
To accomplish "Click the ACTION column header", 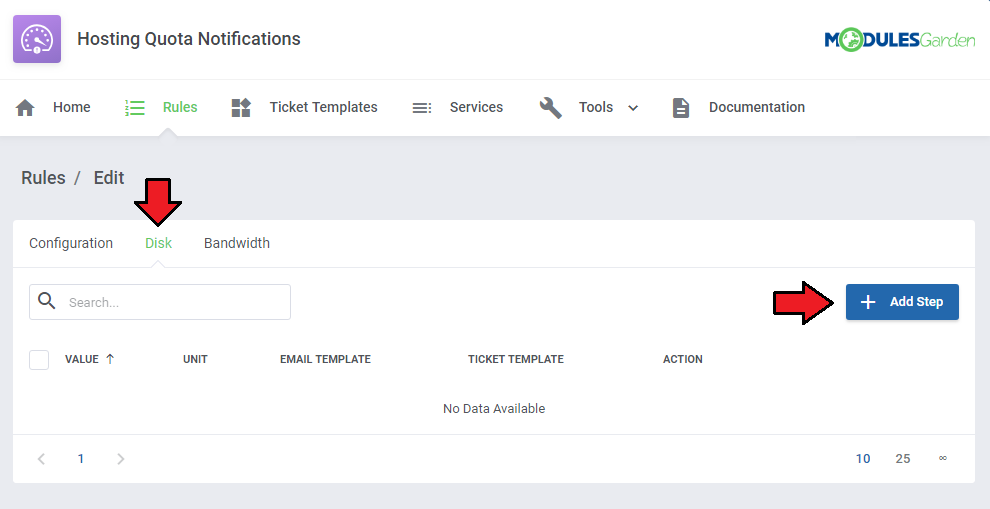I will pyautogui.click(x=683, y=359).
